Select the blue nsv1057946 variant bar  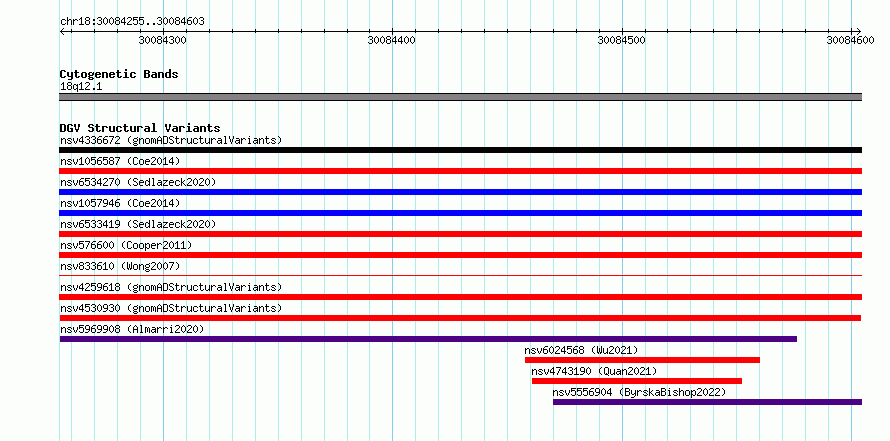pos(460,213)
